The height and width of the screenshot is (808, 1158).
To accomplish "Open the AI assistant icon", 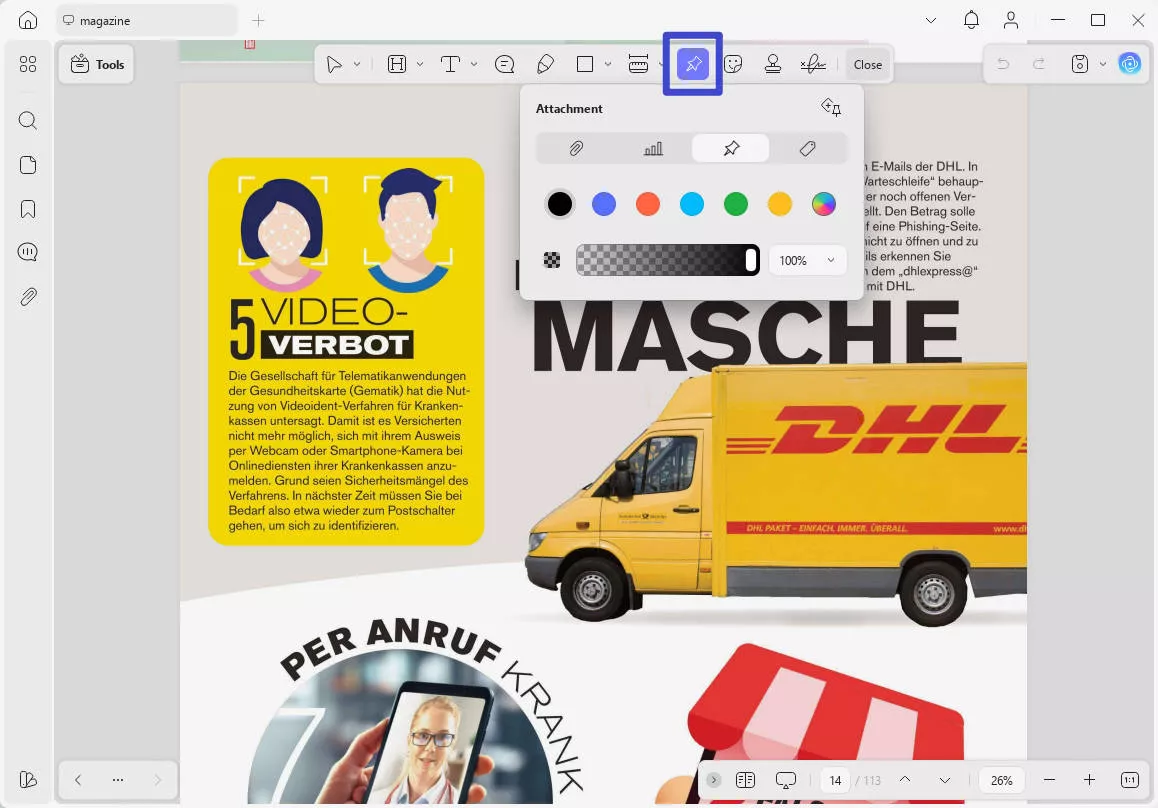I will tap(1129, 64).
